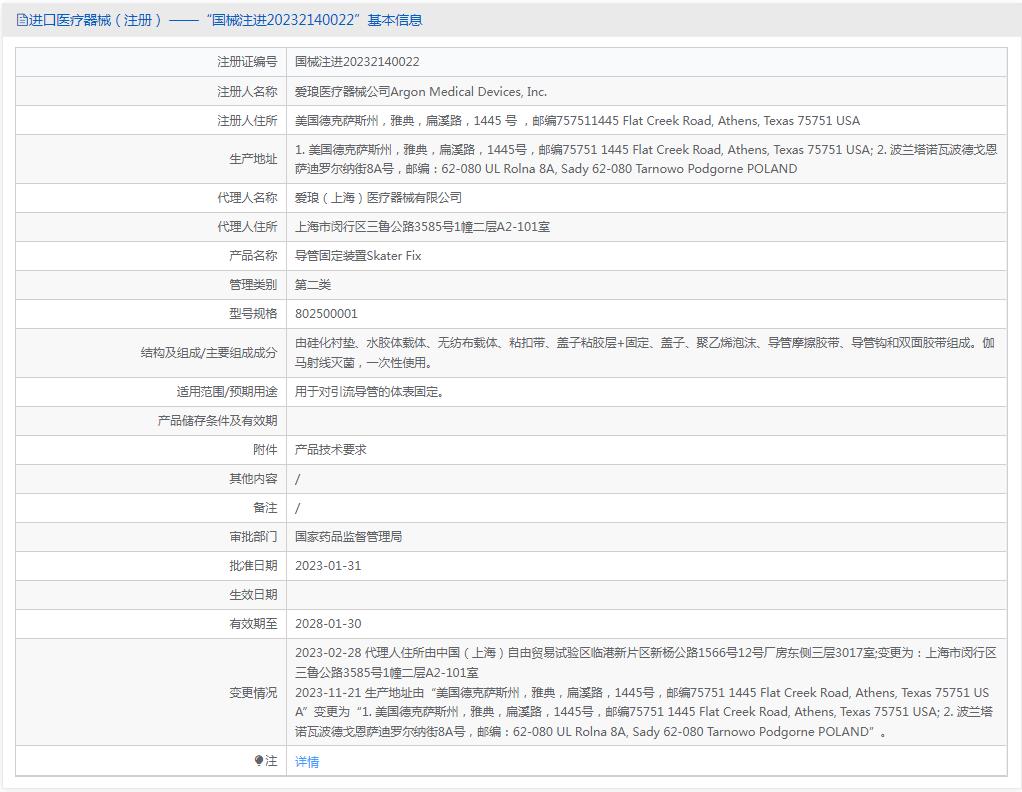Click the 生效日期 label
1022x792 pixels.
click(253, 594)
